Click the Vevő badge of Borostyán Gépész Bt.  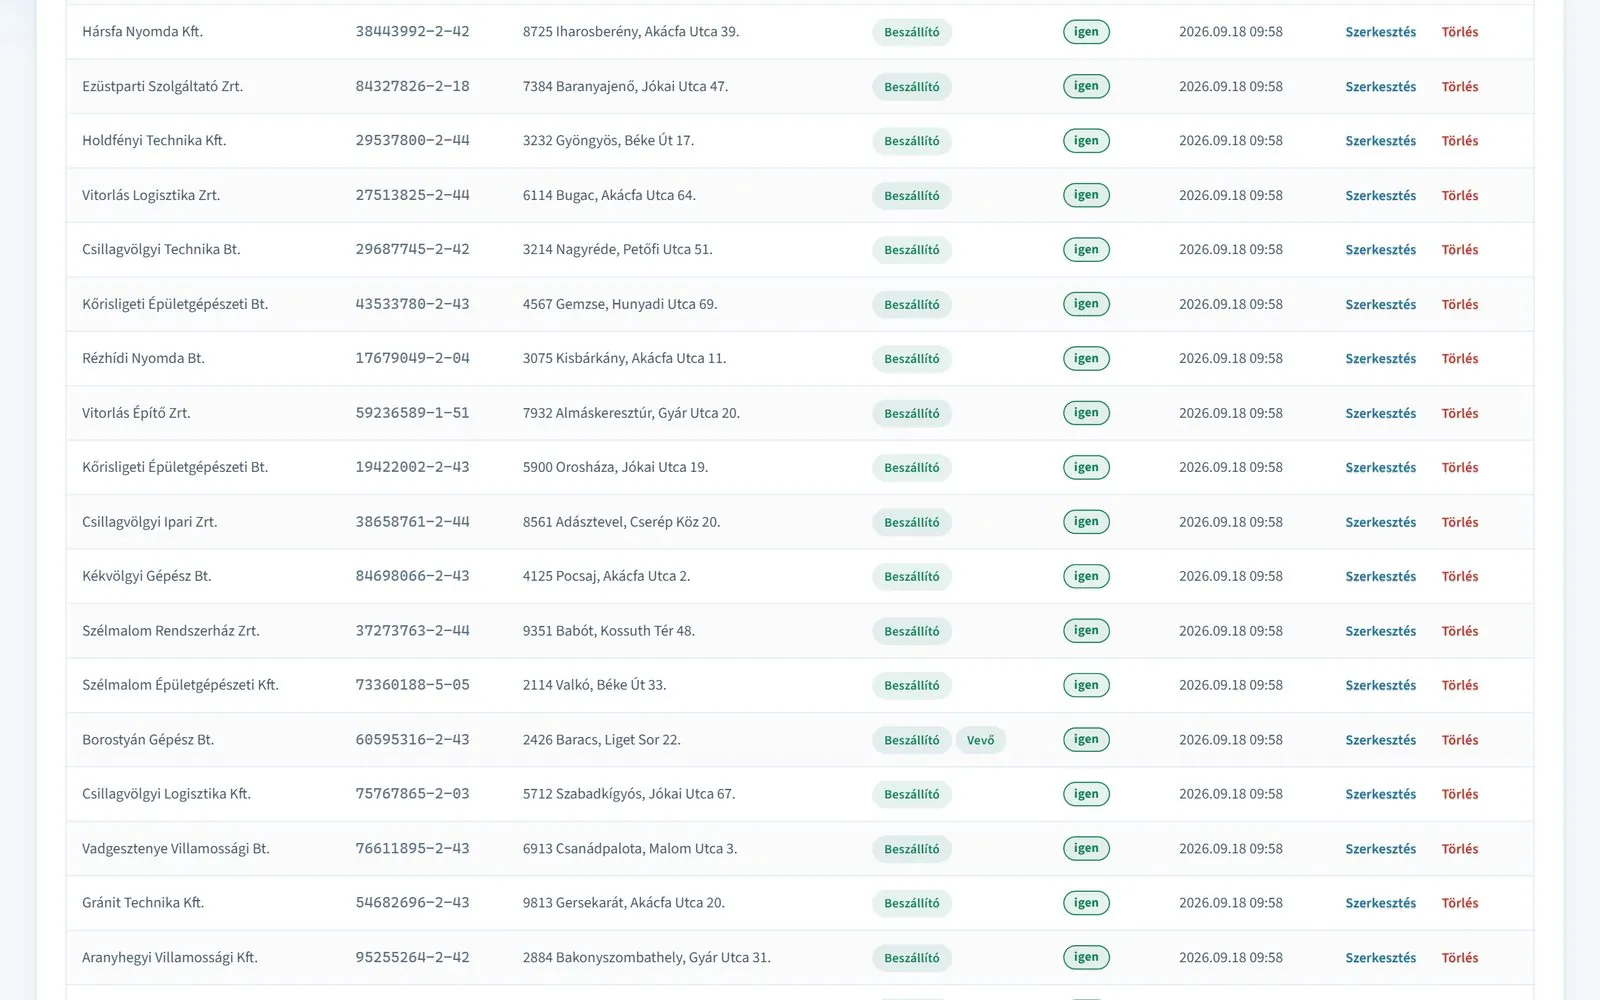pyautogui.click(x=980, y=740)
